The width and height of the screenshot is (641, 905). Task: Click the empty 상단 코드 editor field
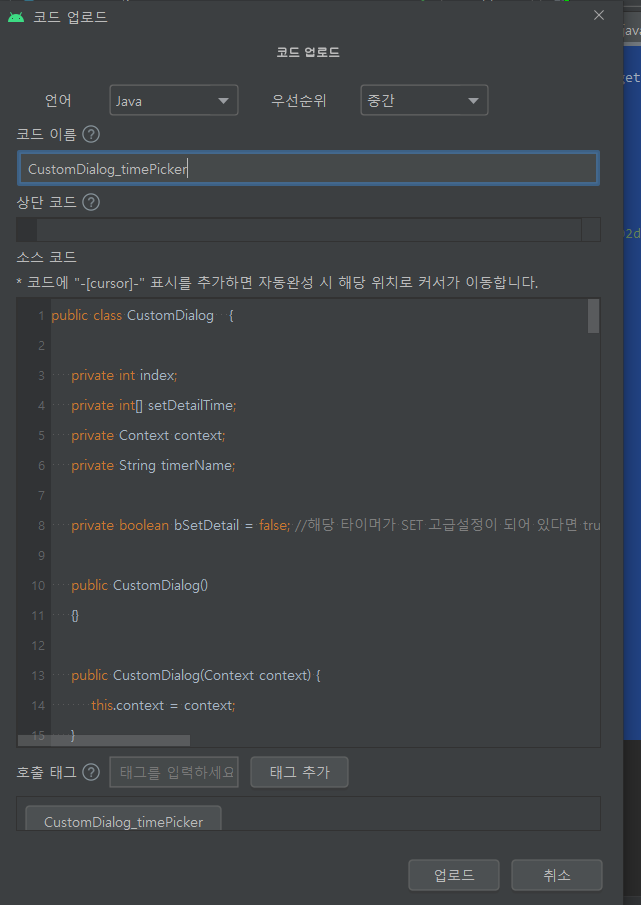[308, 230]
